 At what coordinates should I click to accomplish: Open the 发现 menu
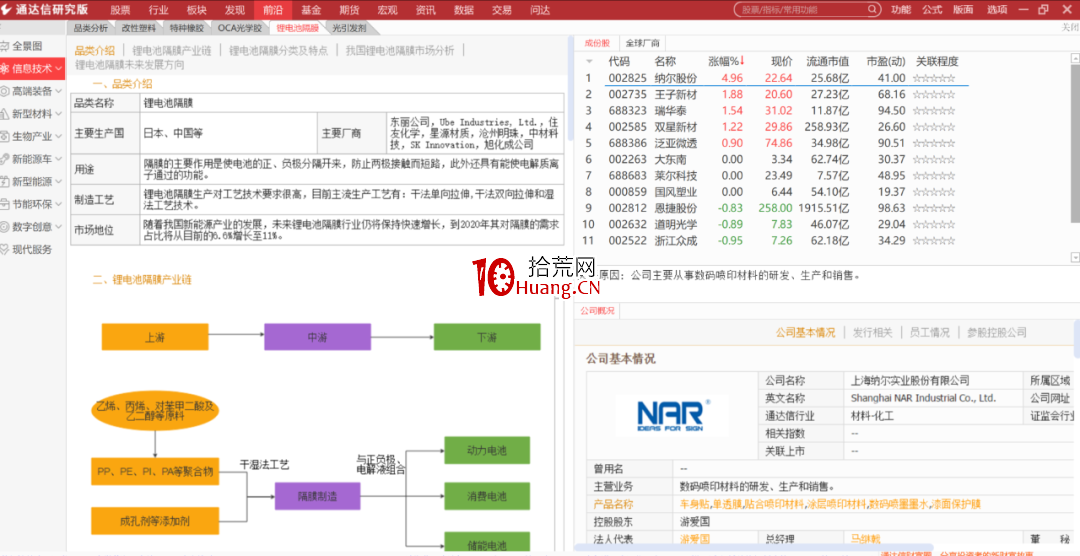click(235, 10)
